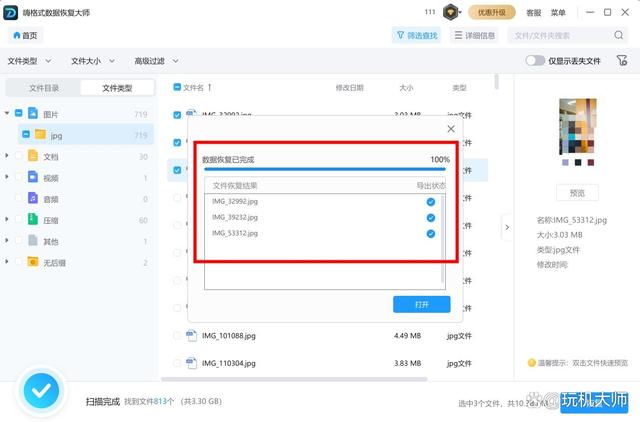Show 详细信息 detail view
This screenshot has width=640, height=422.
(474, 36)
